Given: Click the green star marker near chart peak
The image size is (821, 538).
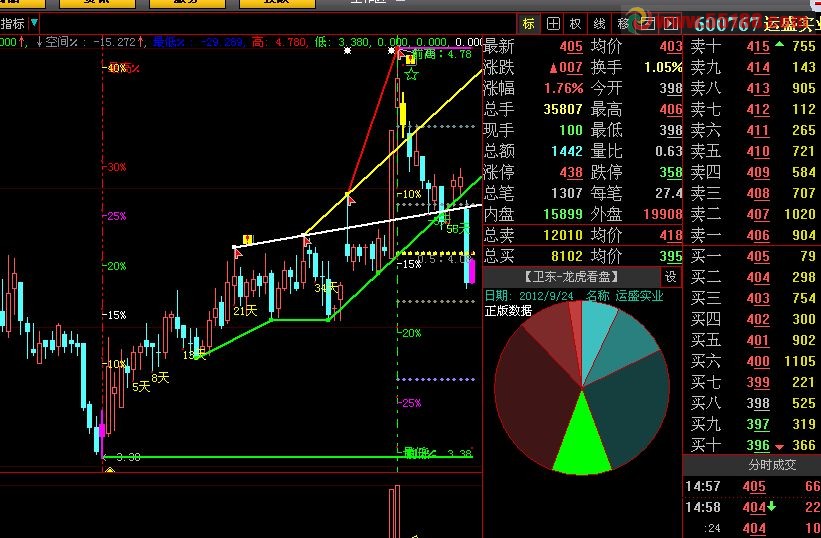Looking at the screenshot, I should [x=412, y=74].
